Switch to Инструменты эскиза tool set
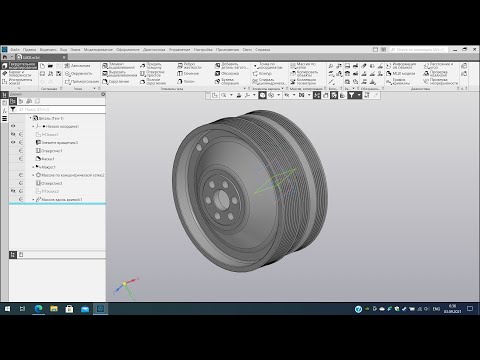Viewport: 480px width, 360px height. pyautogui.click(x=17, y=81)
